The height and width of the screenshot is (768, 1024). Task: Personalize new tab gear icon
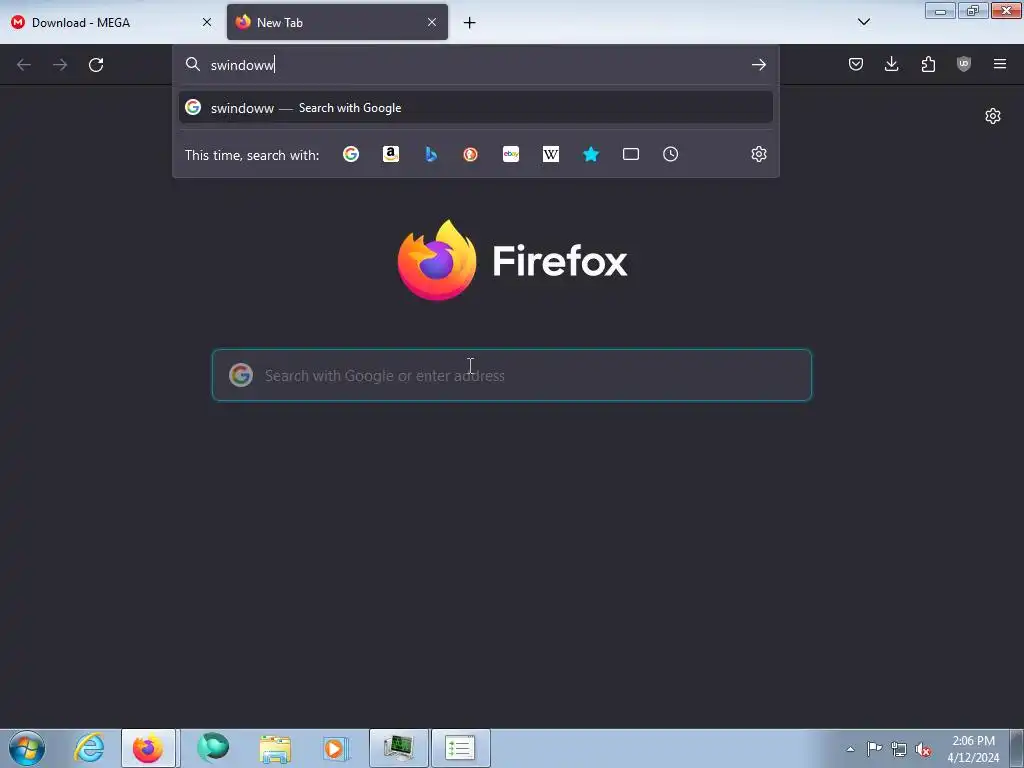click(x=992, y=116)
